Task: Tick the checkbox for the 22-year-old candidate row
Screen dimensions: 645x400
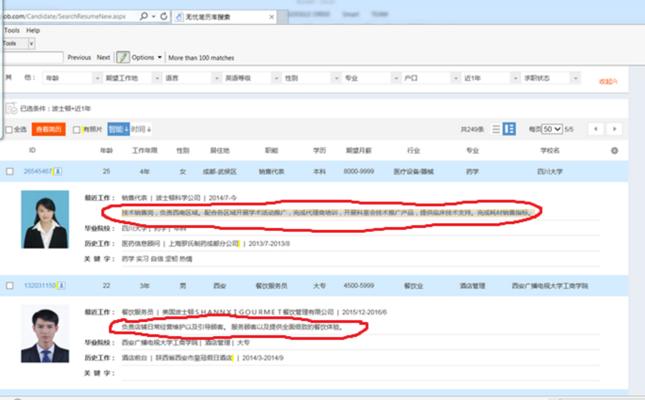Action: (x=10, y=285)
